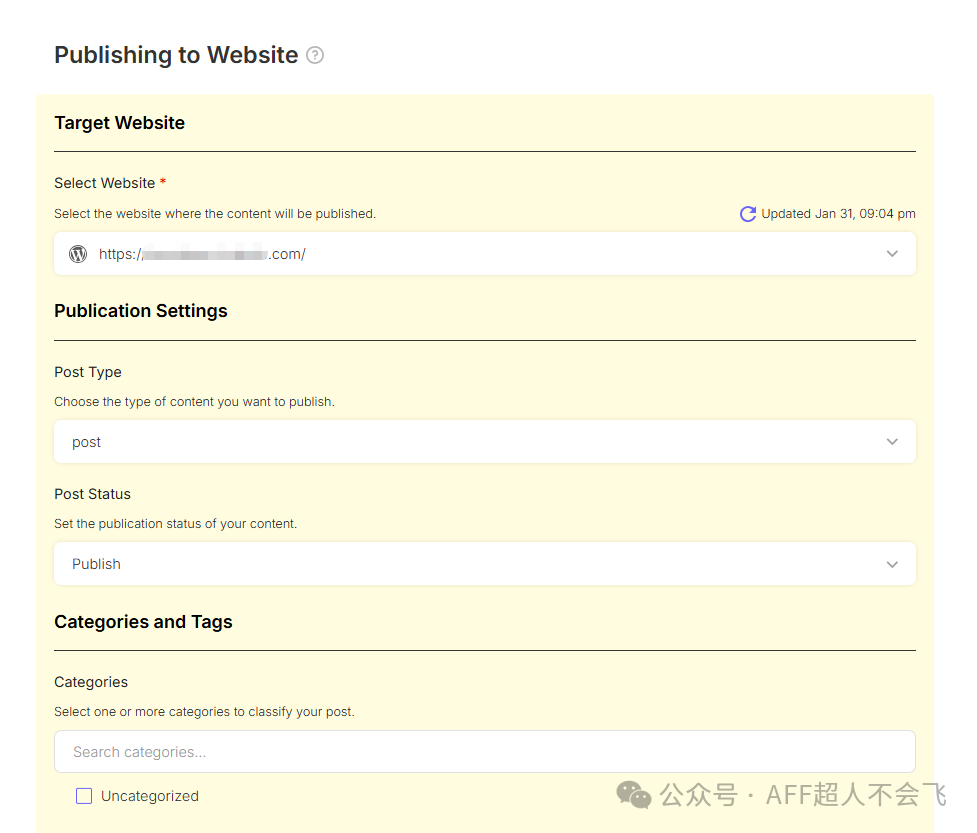
Task: Click the Categories field label
Action: pos(91,682)
